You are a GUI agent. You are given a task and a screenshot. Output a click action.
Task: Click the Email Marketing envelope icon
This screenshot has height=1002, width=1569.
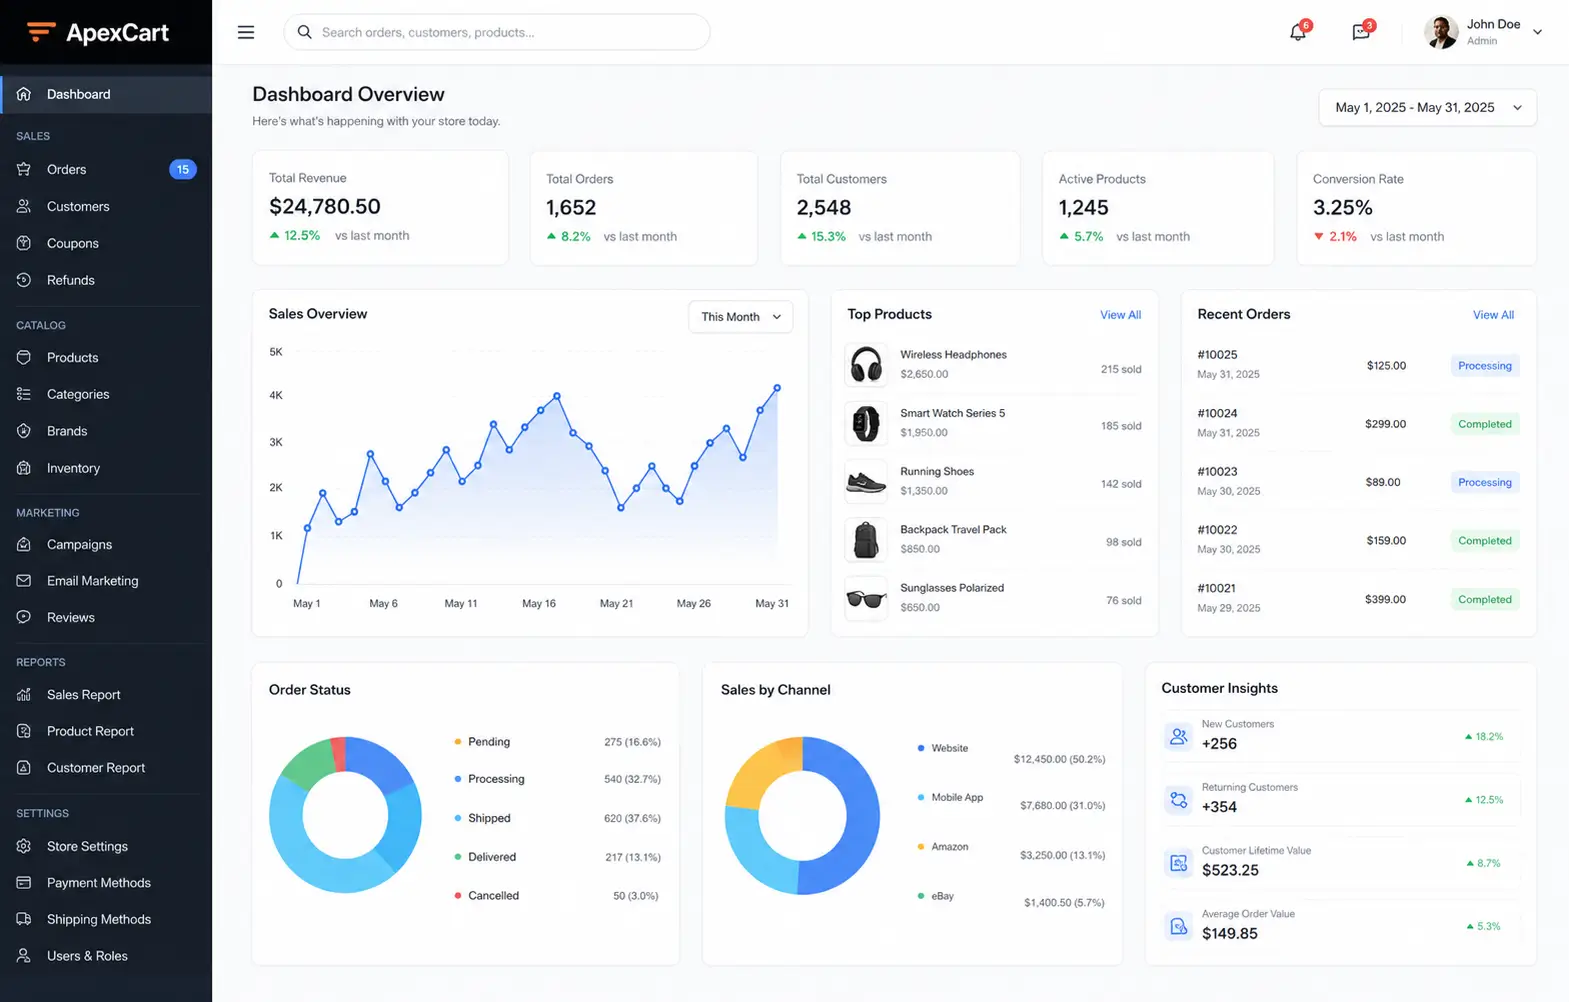(24, 580)
